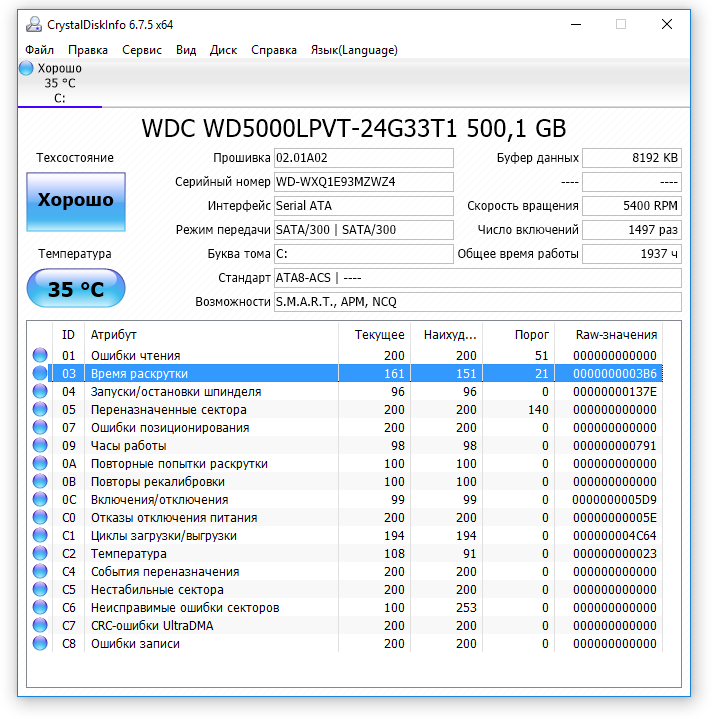Screen dimensions: 712x719
Task: Select the CRC-ошибки UltraDMA row
Action: click(x=348, y=625)
